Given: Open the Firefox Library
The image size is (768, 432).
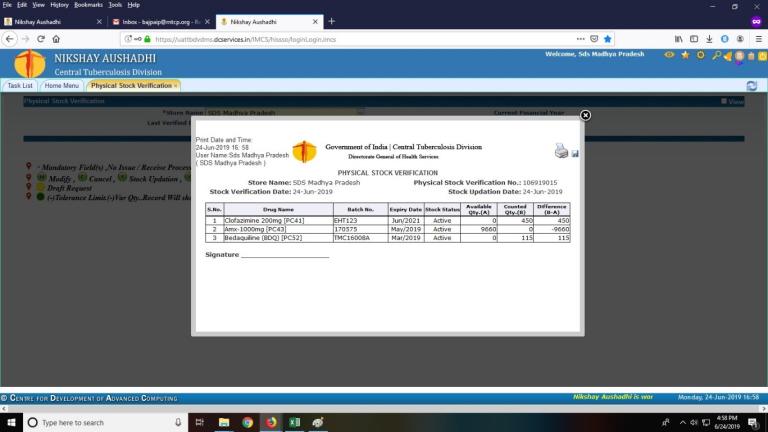Looking at the screenshot, I should [x=678, y=39].
